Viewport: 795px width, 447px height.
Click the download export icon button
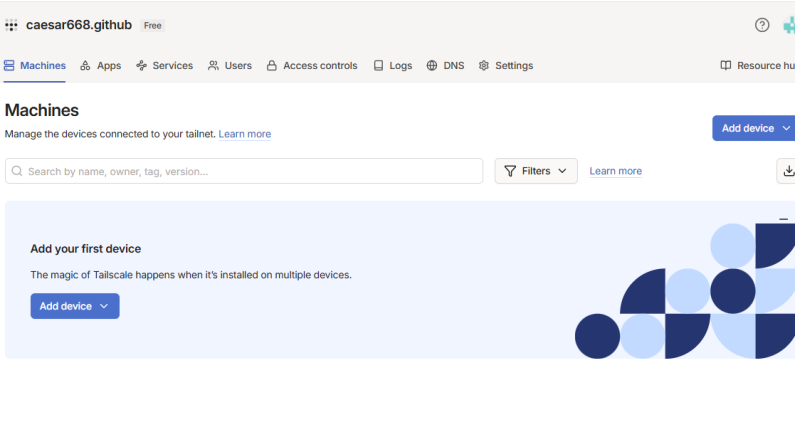tap(787, 171)
